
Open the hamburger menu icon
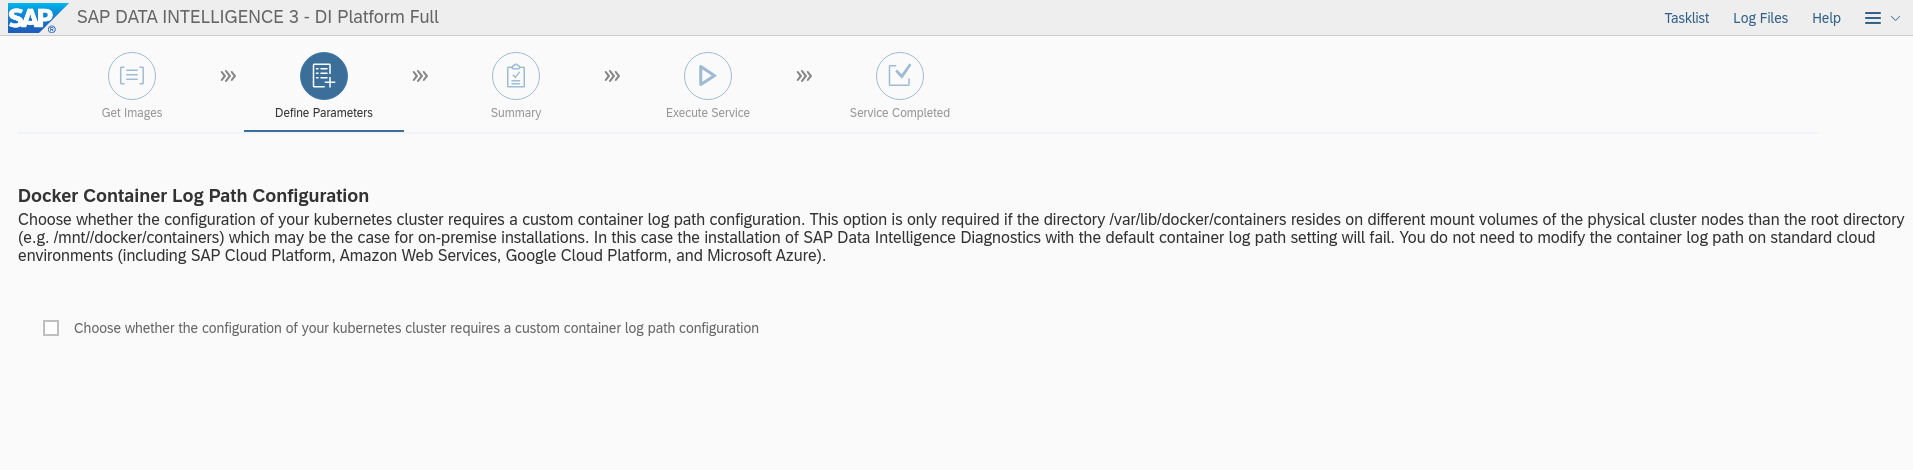1873,18
